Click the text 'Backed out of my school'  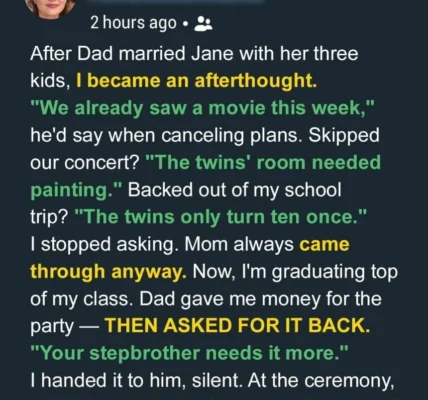coord(235,190)
